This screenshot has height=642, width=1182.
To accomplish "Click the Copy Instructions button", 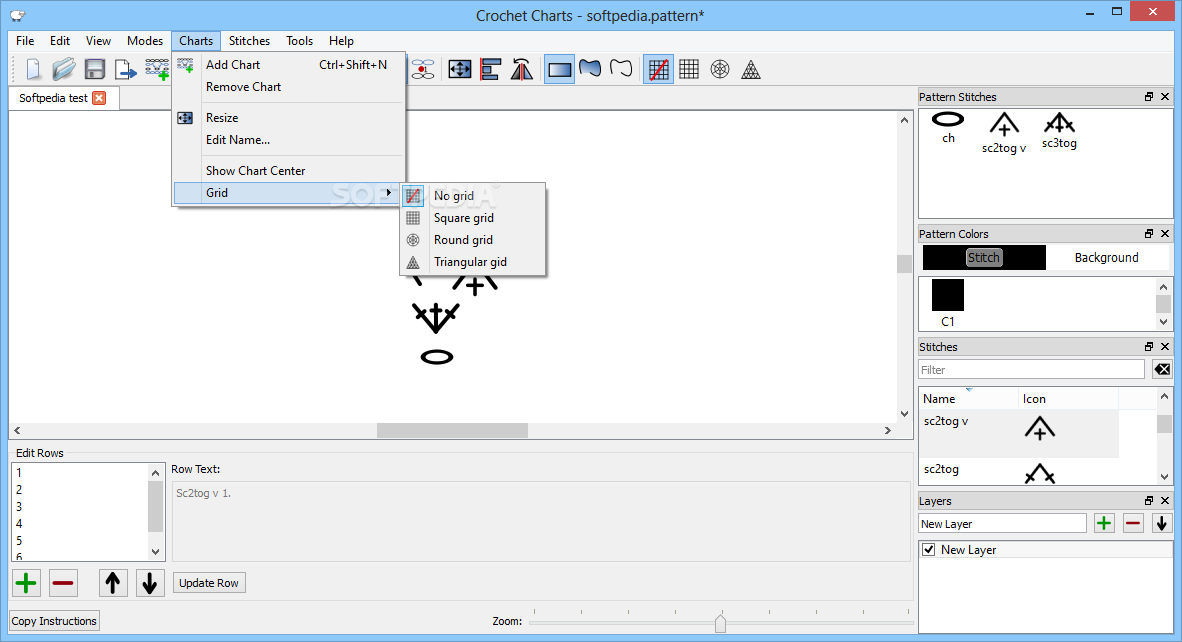I will tap(54, 621).
